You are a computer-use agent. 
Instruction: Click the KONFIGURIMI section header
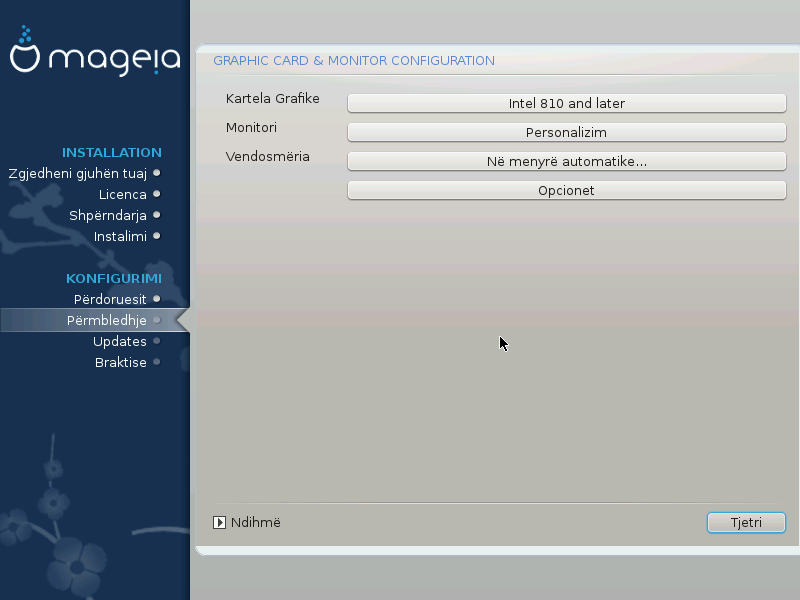[113, 278]
